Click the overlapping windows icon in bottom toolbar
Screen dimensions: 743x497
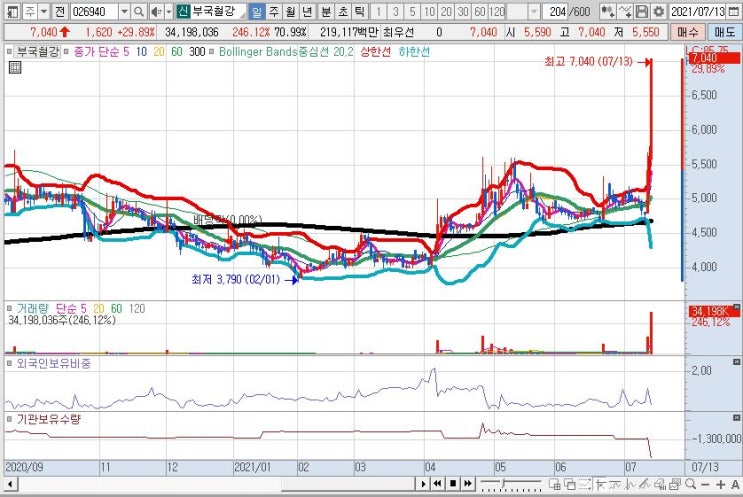pyautogui.click(x=570, y=484)
